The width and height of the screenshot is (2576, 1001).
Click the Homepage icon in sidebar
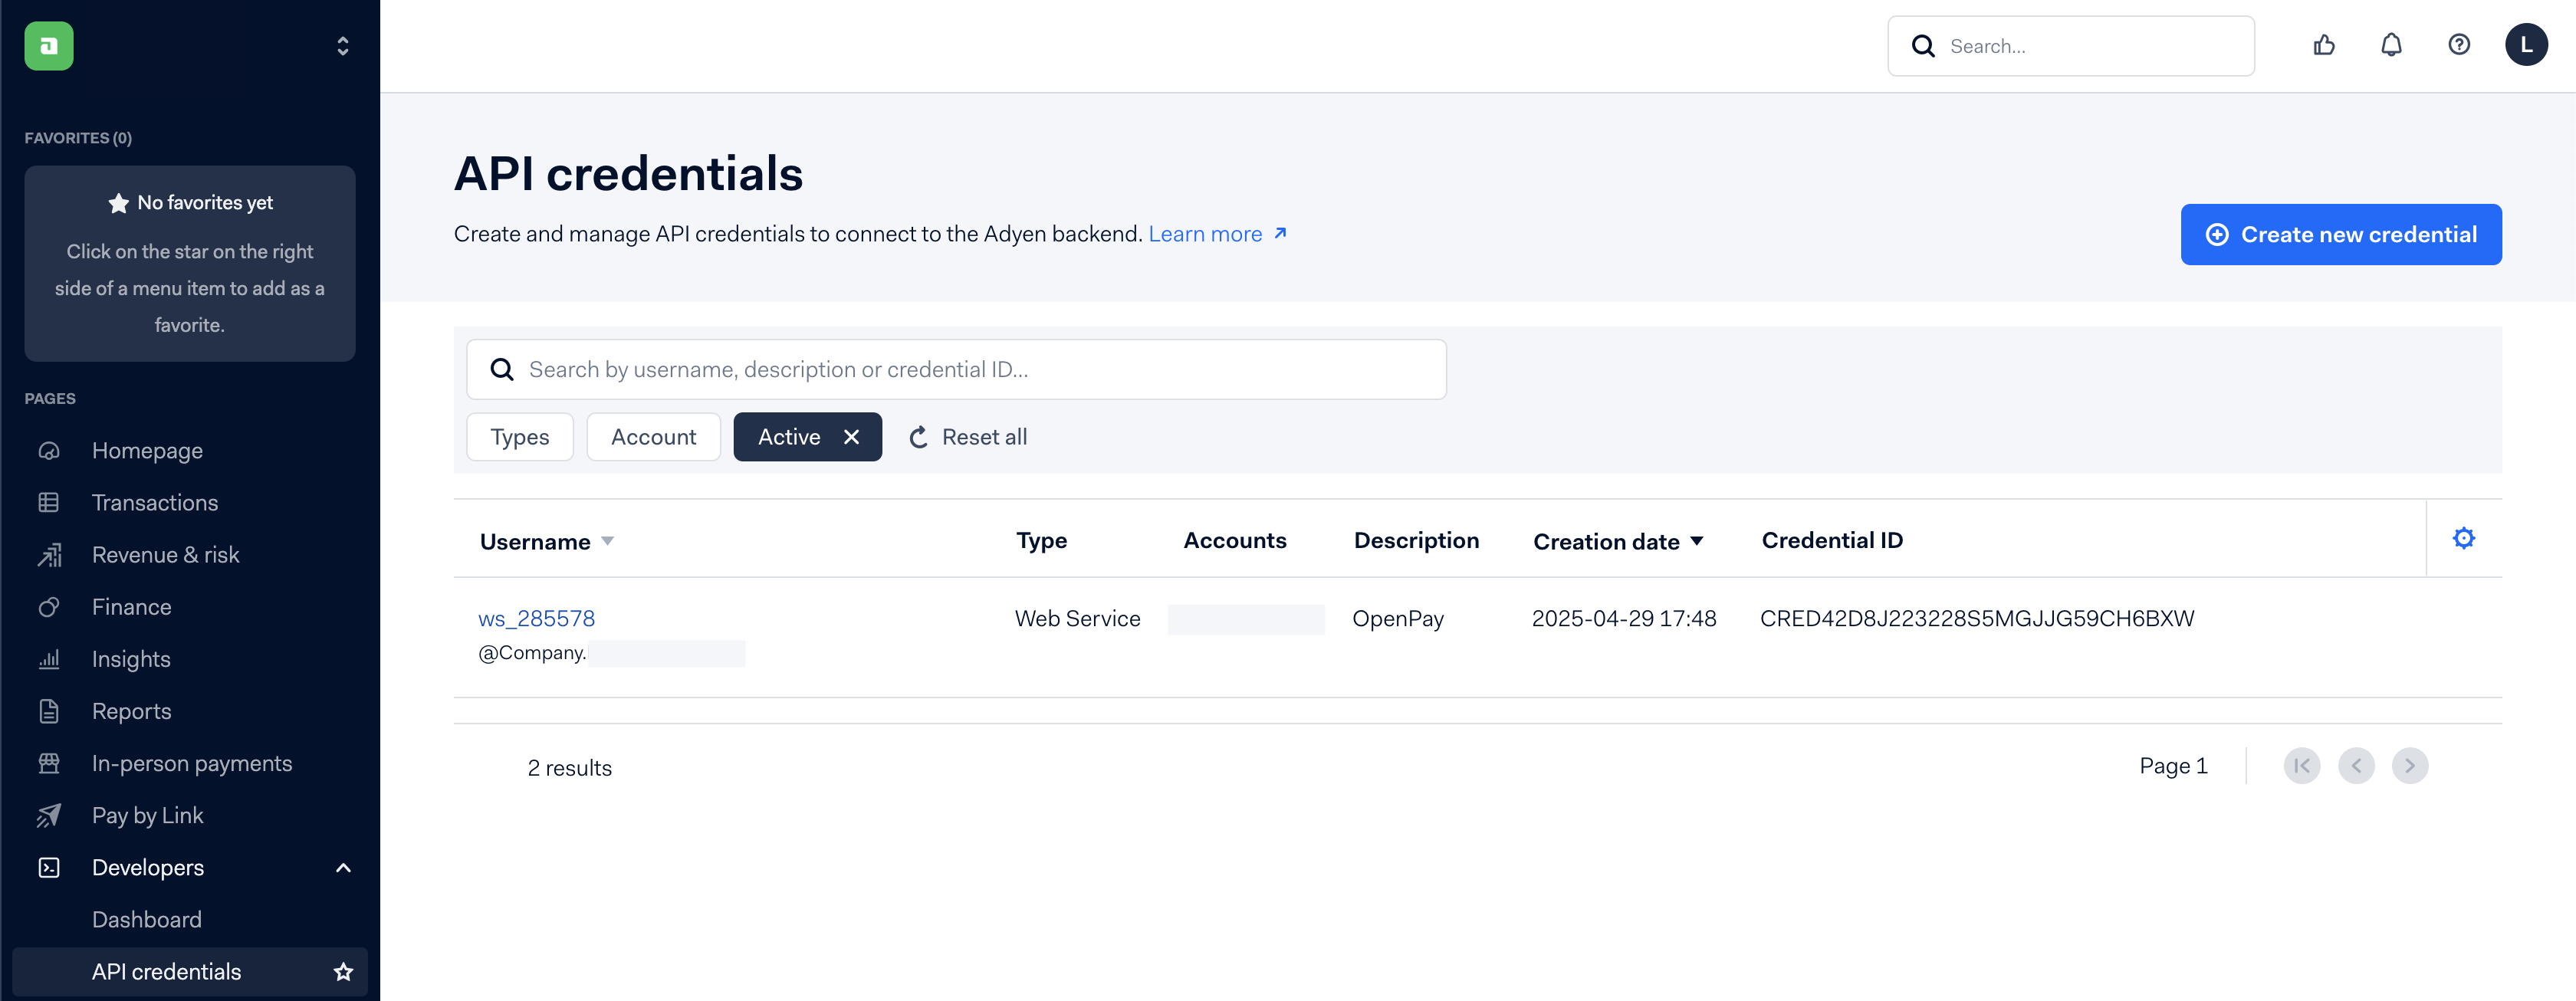click(49, 451)
